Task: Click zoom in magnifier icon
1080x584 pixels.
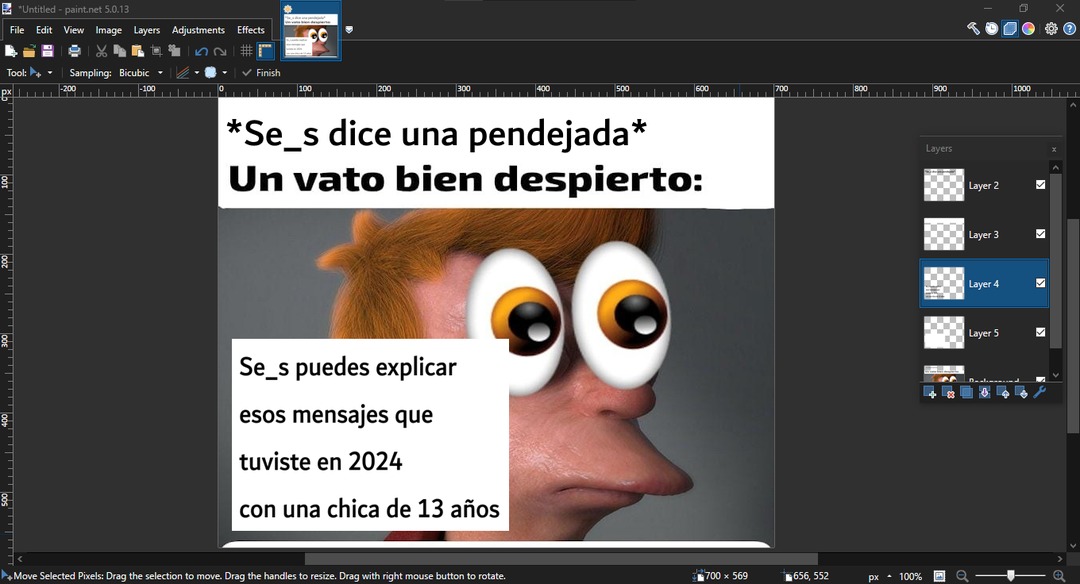Action: 1059,576
